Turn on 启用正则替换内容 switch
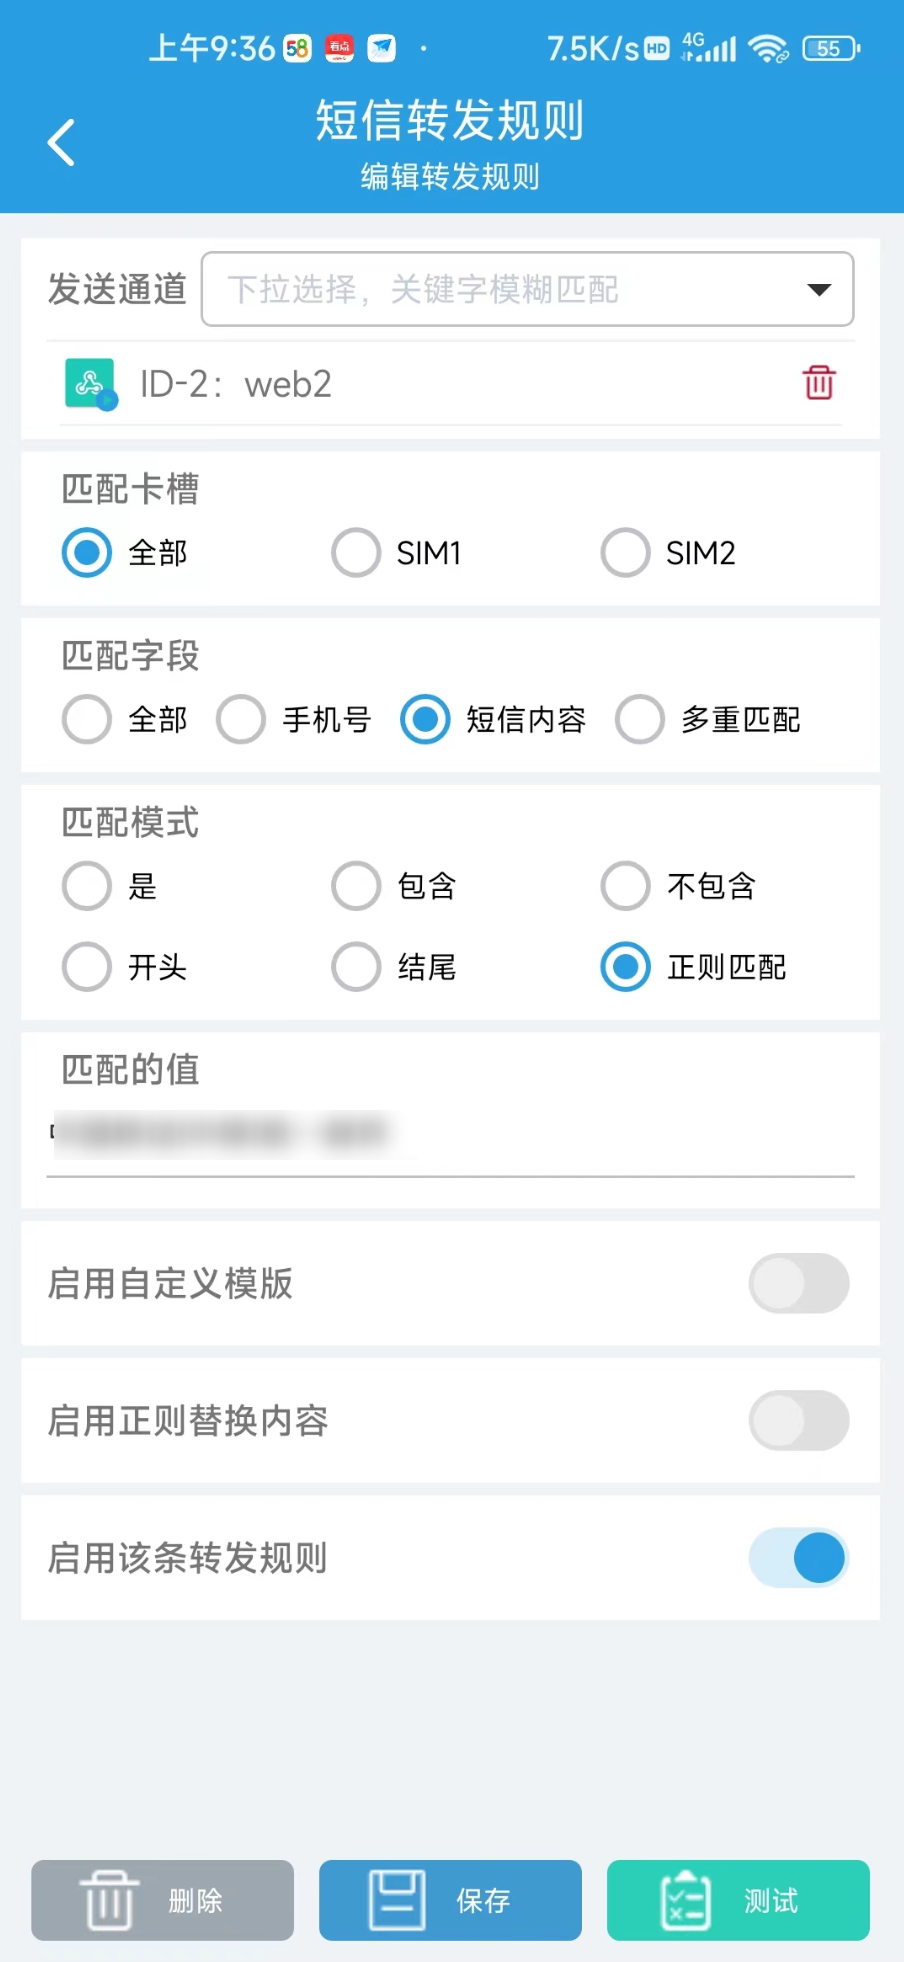The height and width of the screenshot is (1962, 904). coord(798,1420)
